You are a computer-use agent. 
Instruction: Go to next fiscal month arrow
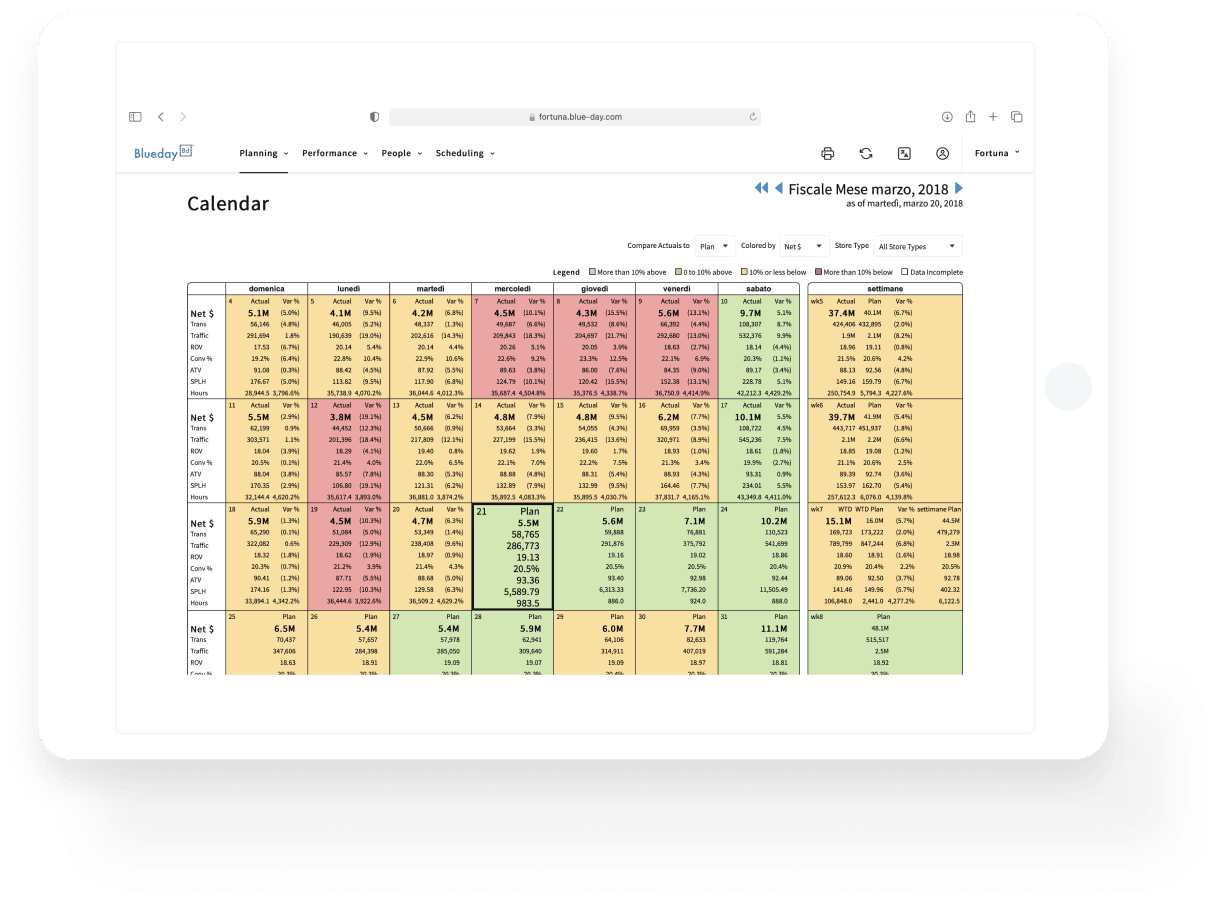point(959,188)
